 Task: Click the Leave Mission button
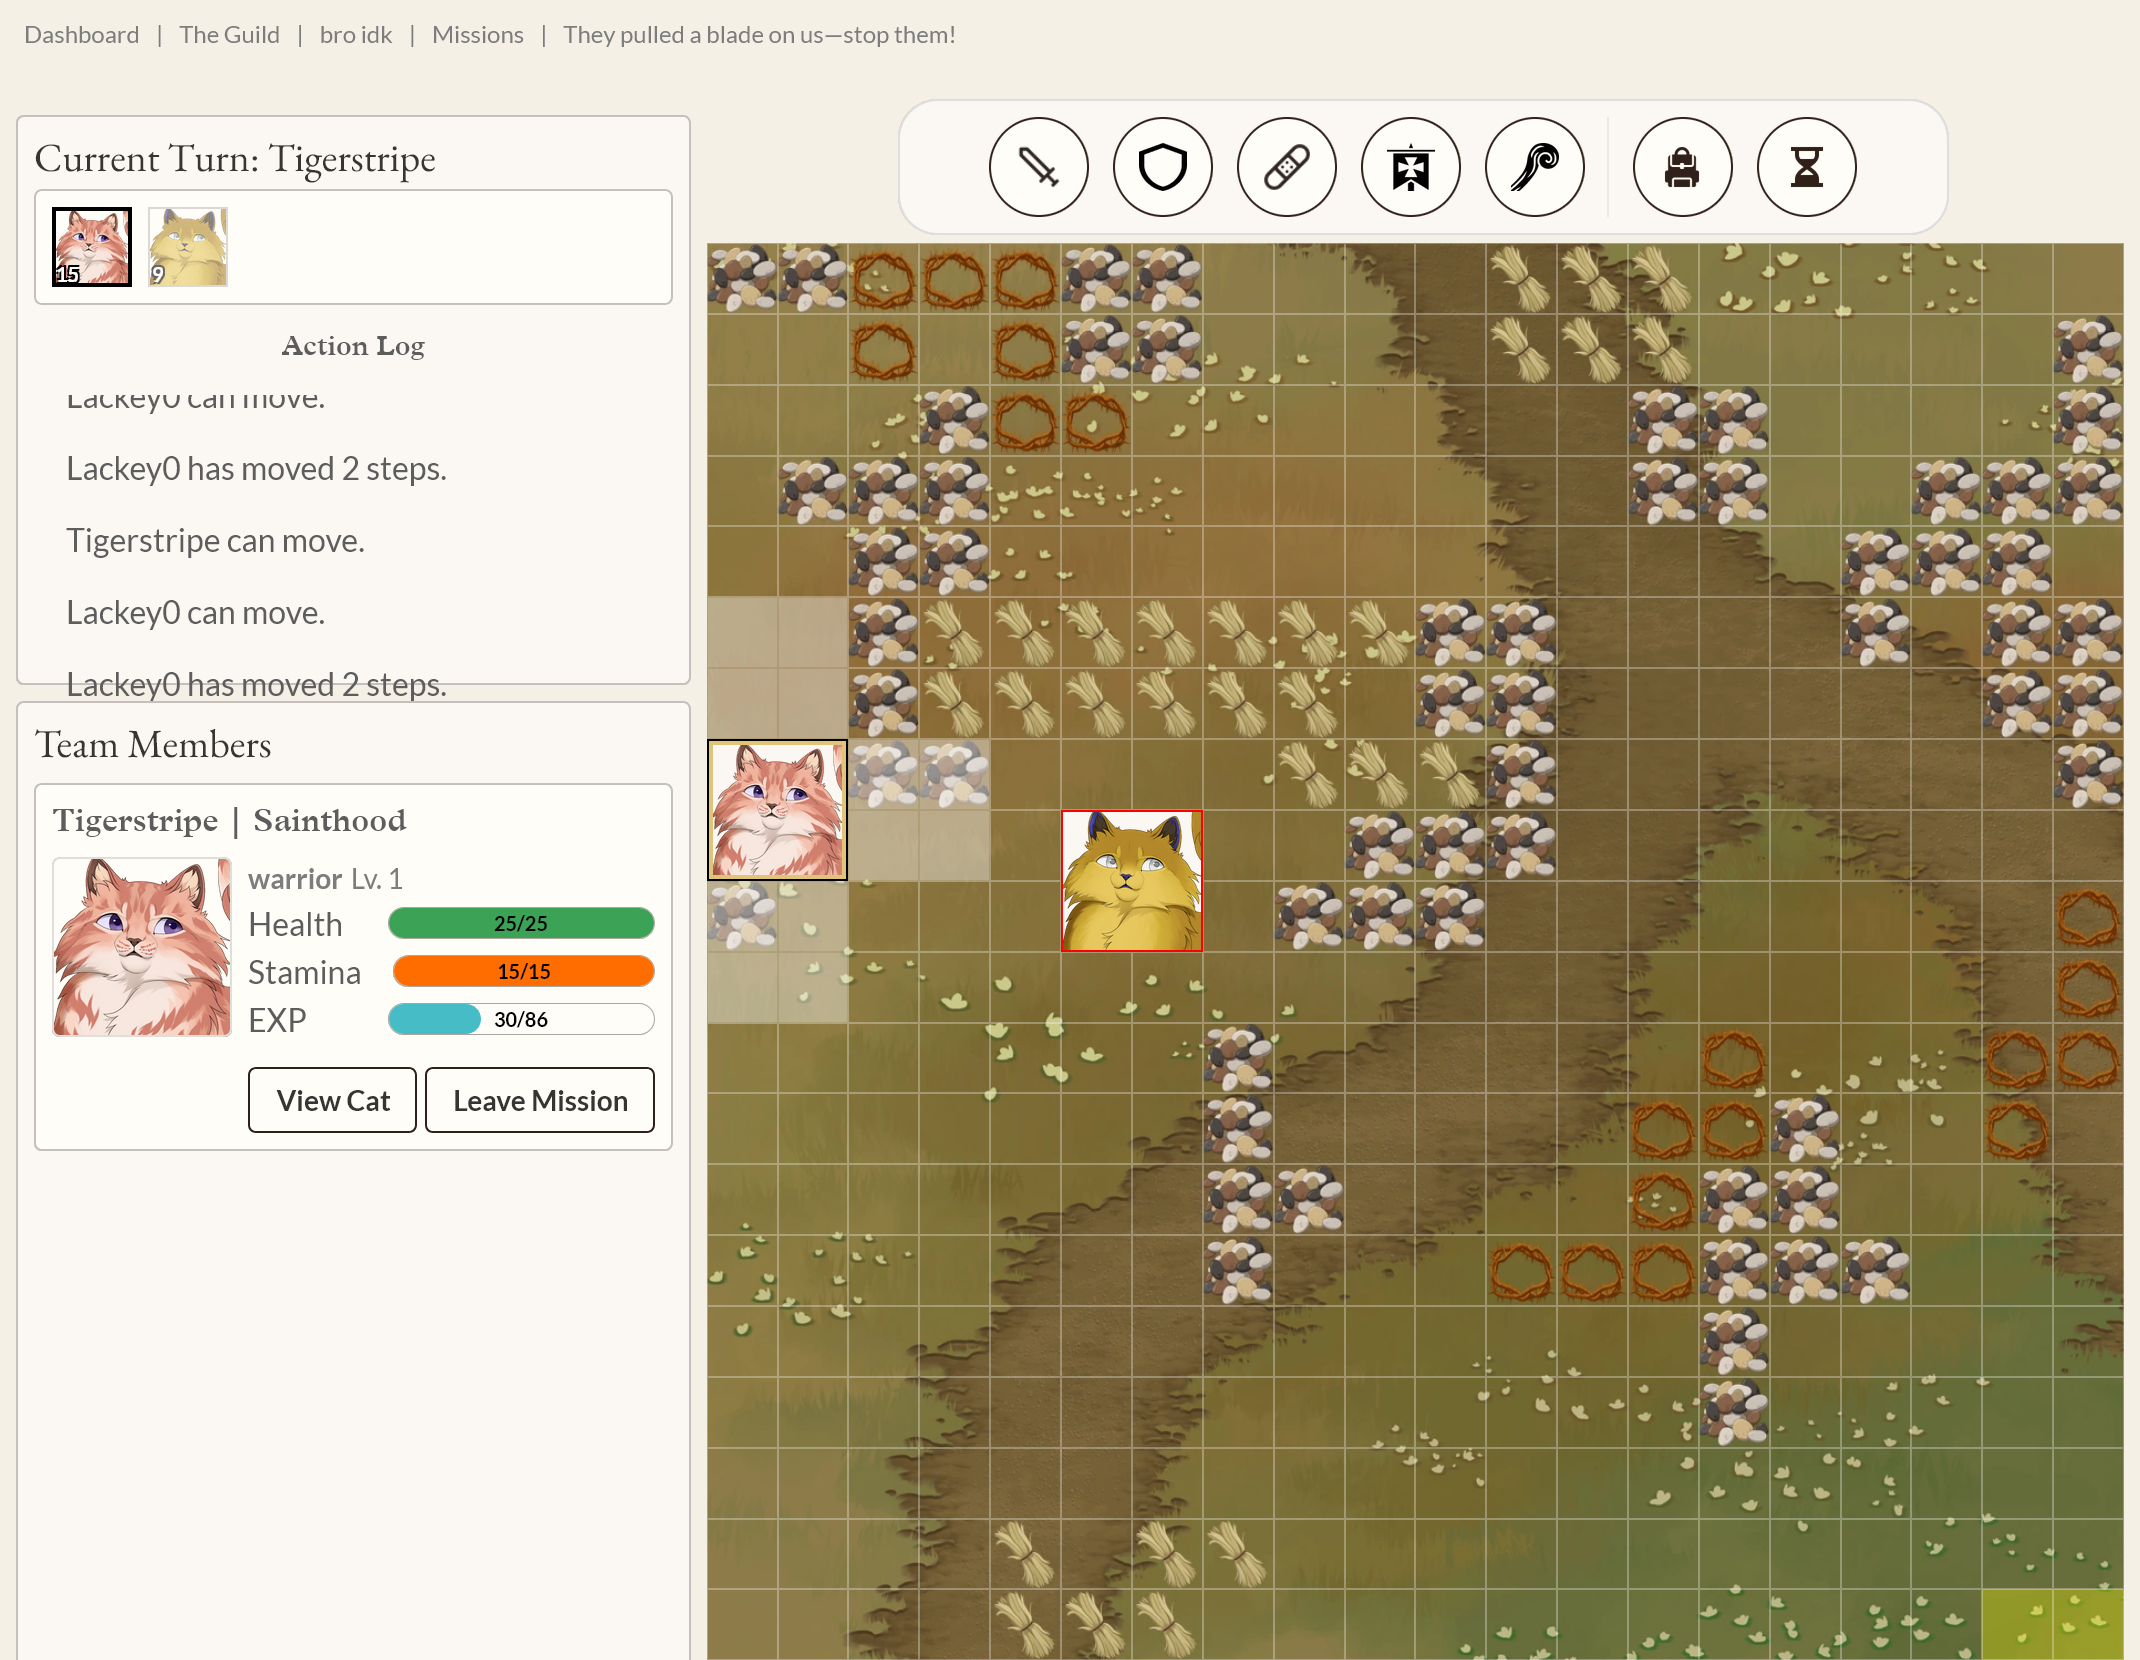[539, 1100]
